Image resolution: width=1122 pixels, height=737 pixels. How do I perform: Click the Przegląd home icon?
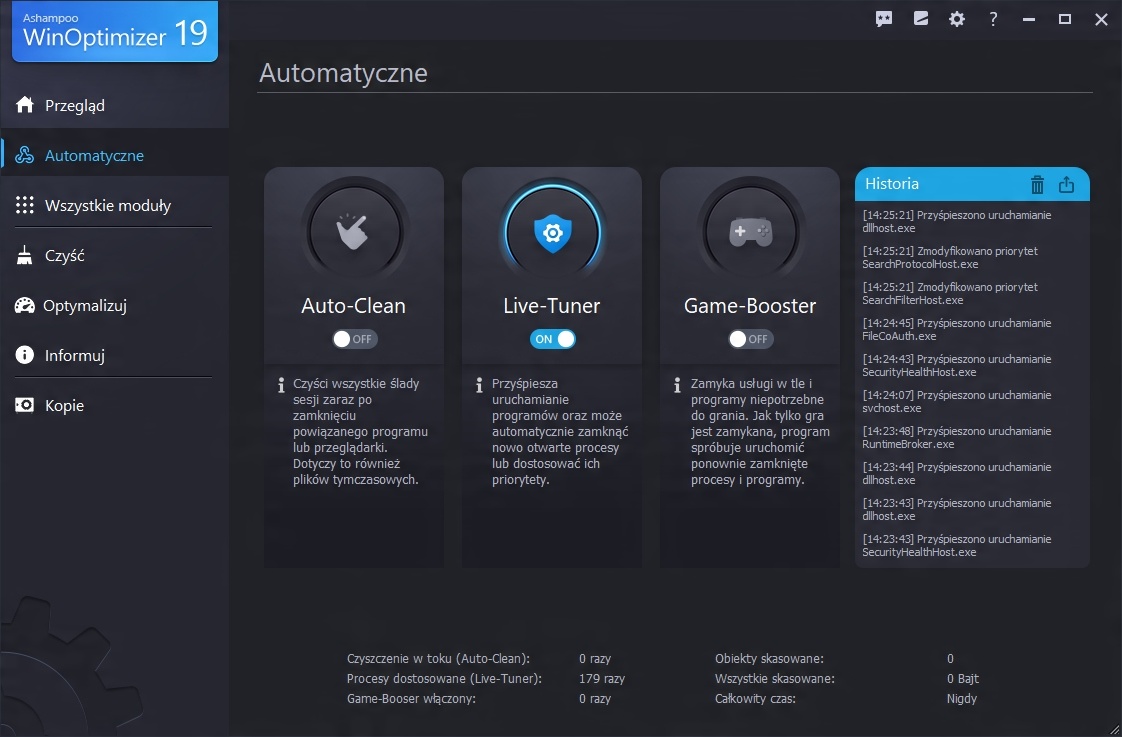[25, 104]
